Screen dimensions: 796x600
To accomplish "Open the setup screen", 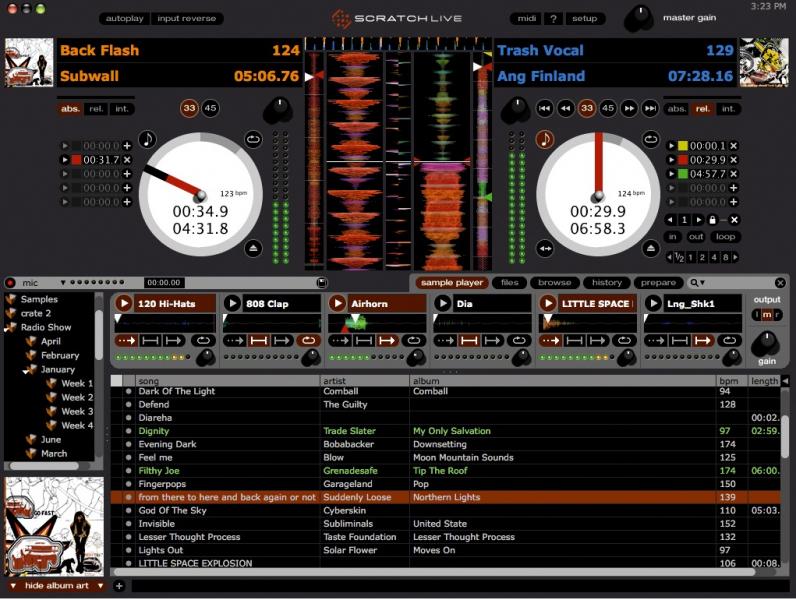I will tap(584, 18).
